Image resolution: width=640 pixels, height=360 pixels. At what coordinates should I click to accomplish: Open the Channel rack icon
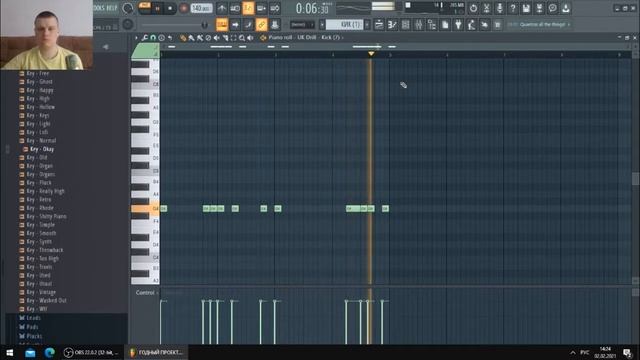pos(405,24)
